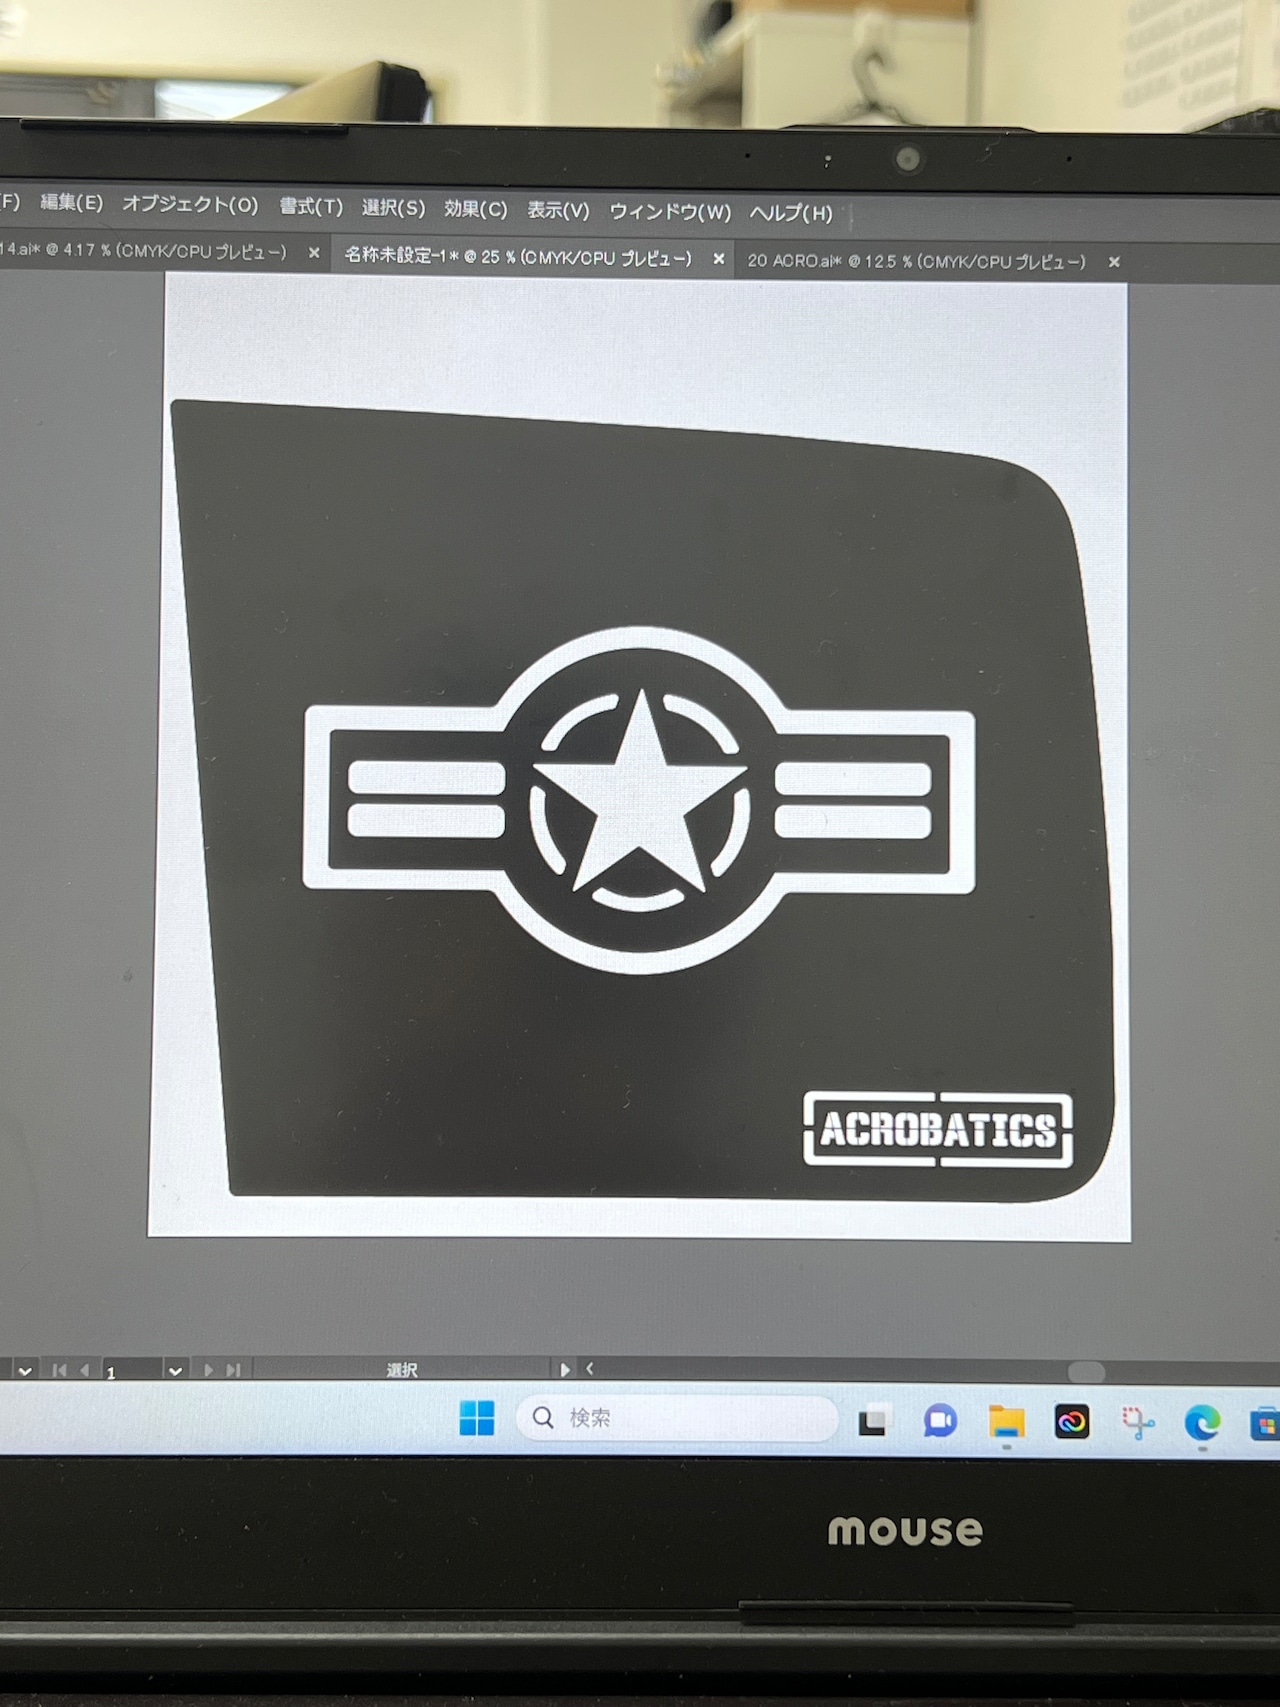Open the ヘルプ(H) menu
Viewport: 1280px width, 1707px height.
point(791,213)
